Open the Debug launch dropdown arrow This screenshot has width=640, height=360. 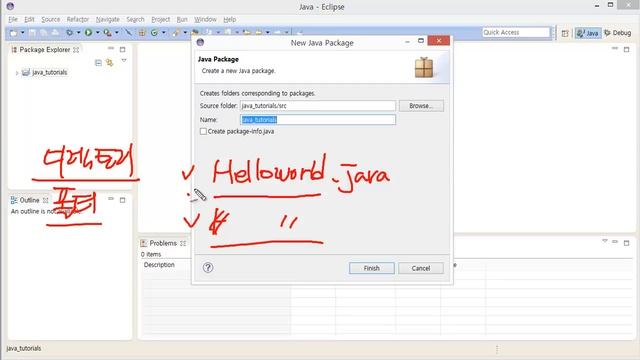(78, 32)
